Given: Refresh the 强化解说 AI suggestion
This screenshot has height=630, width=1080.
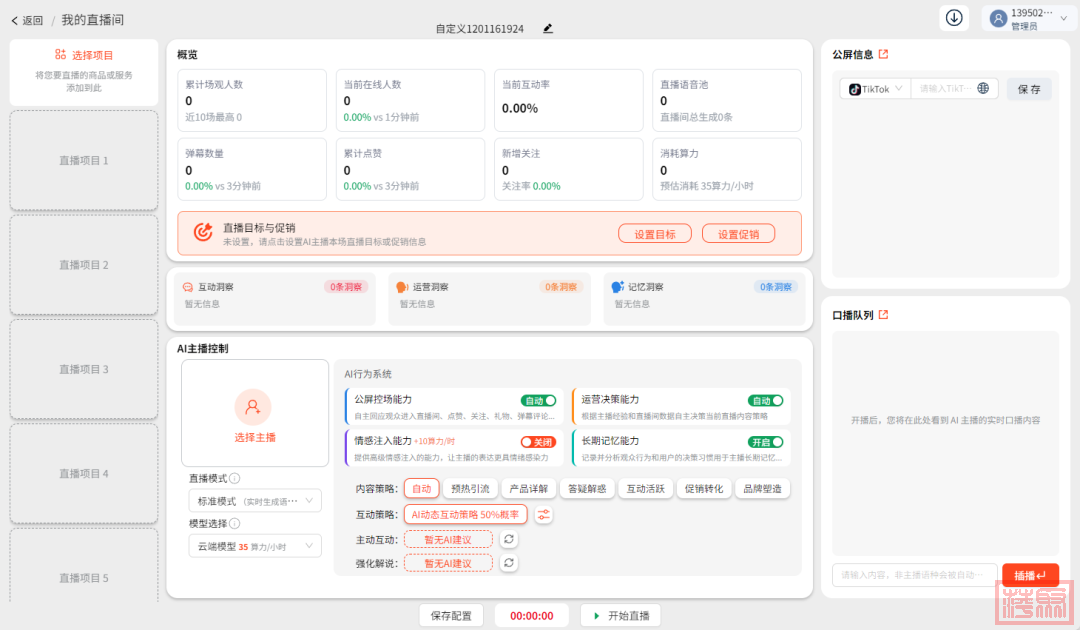Looking at the screenshot, I should coord(509,563).
